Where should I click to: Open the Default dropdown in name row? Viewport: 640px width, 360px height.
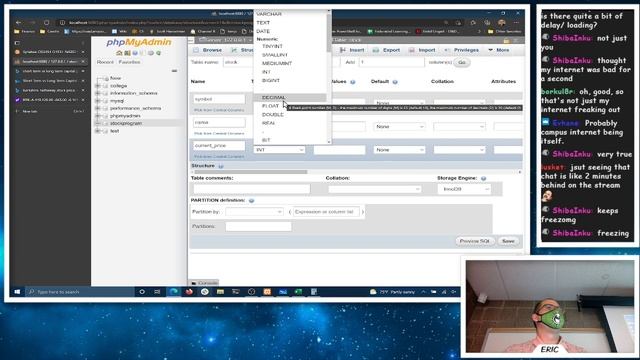click(399, 127)
